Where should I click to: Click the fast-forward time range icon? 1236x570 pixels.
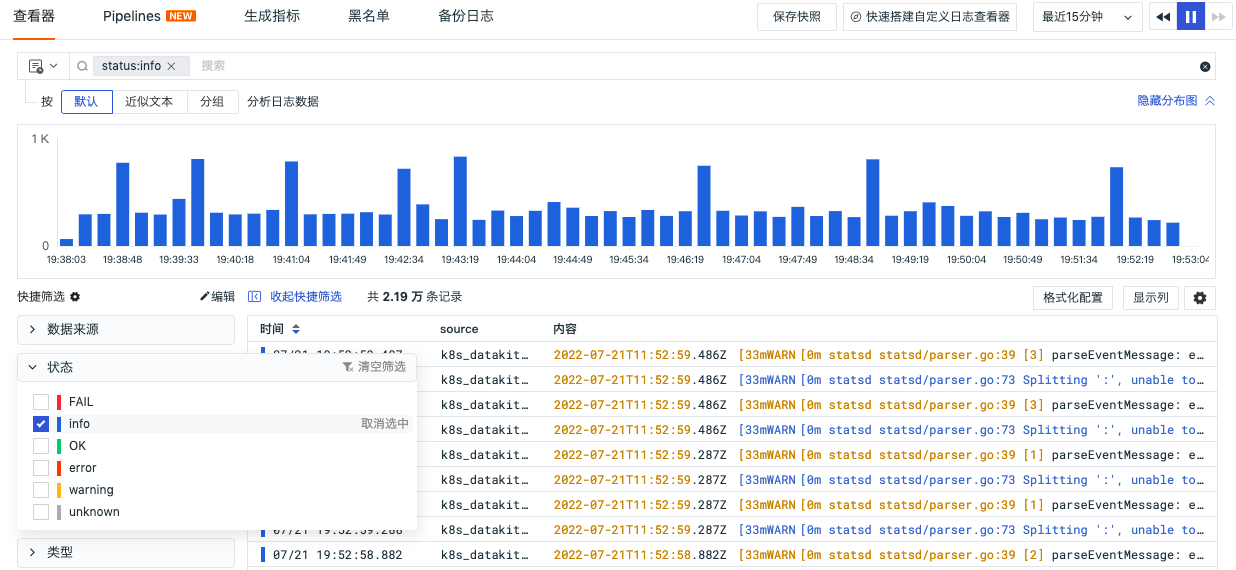click(x=1217, y=17)
